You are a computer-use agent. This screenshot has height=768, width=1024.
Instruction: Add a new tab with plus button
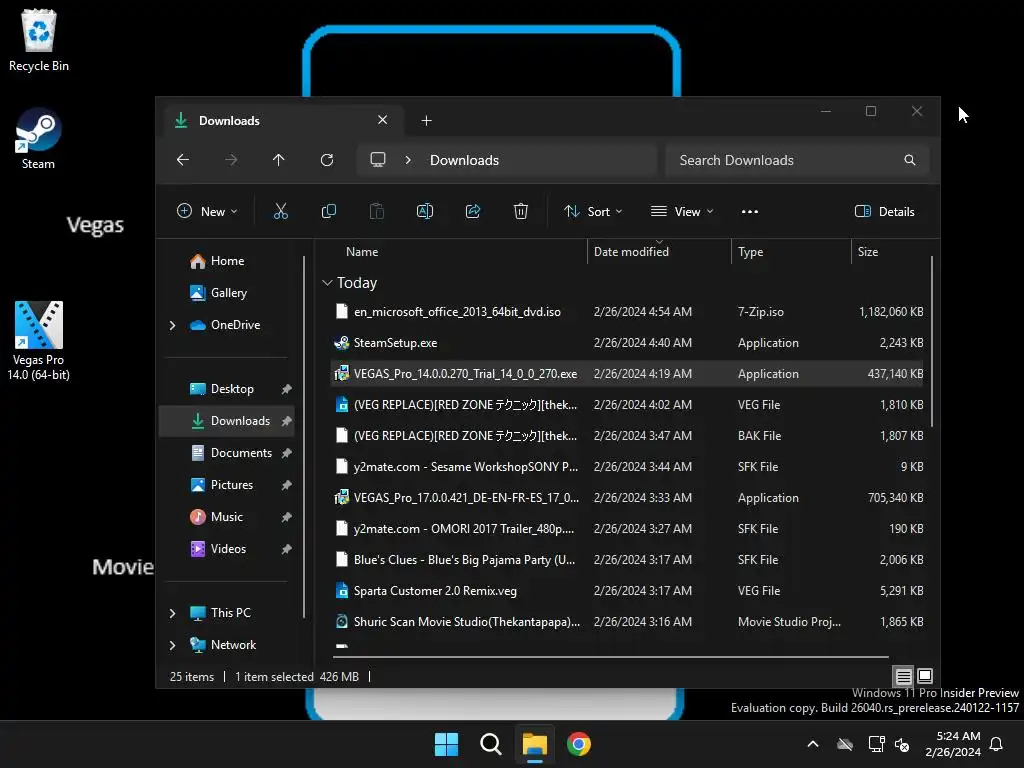point(426,121)
